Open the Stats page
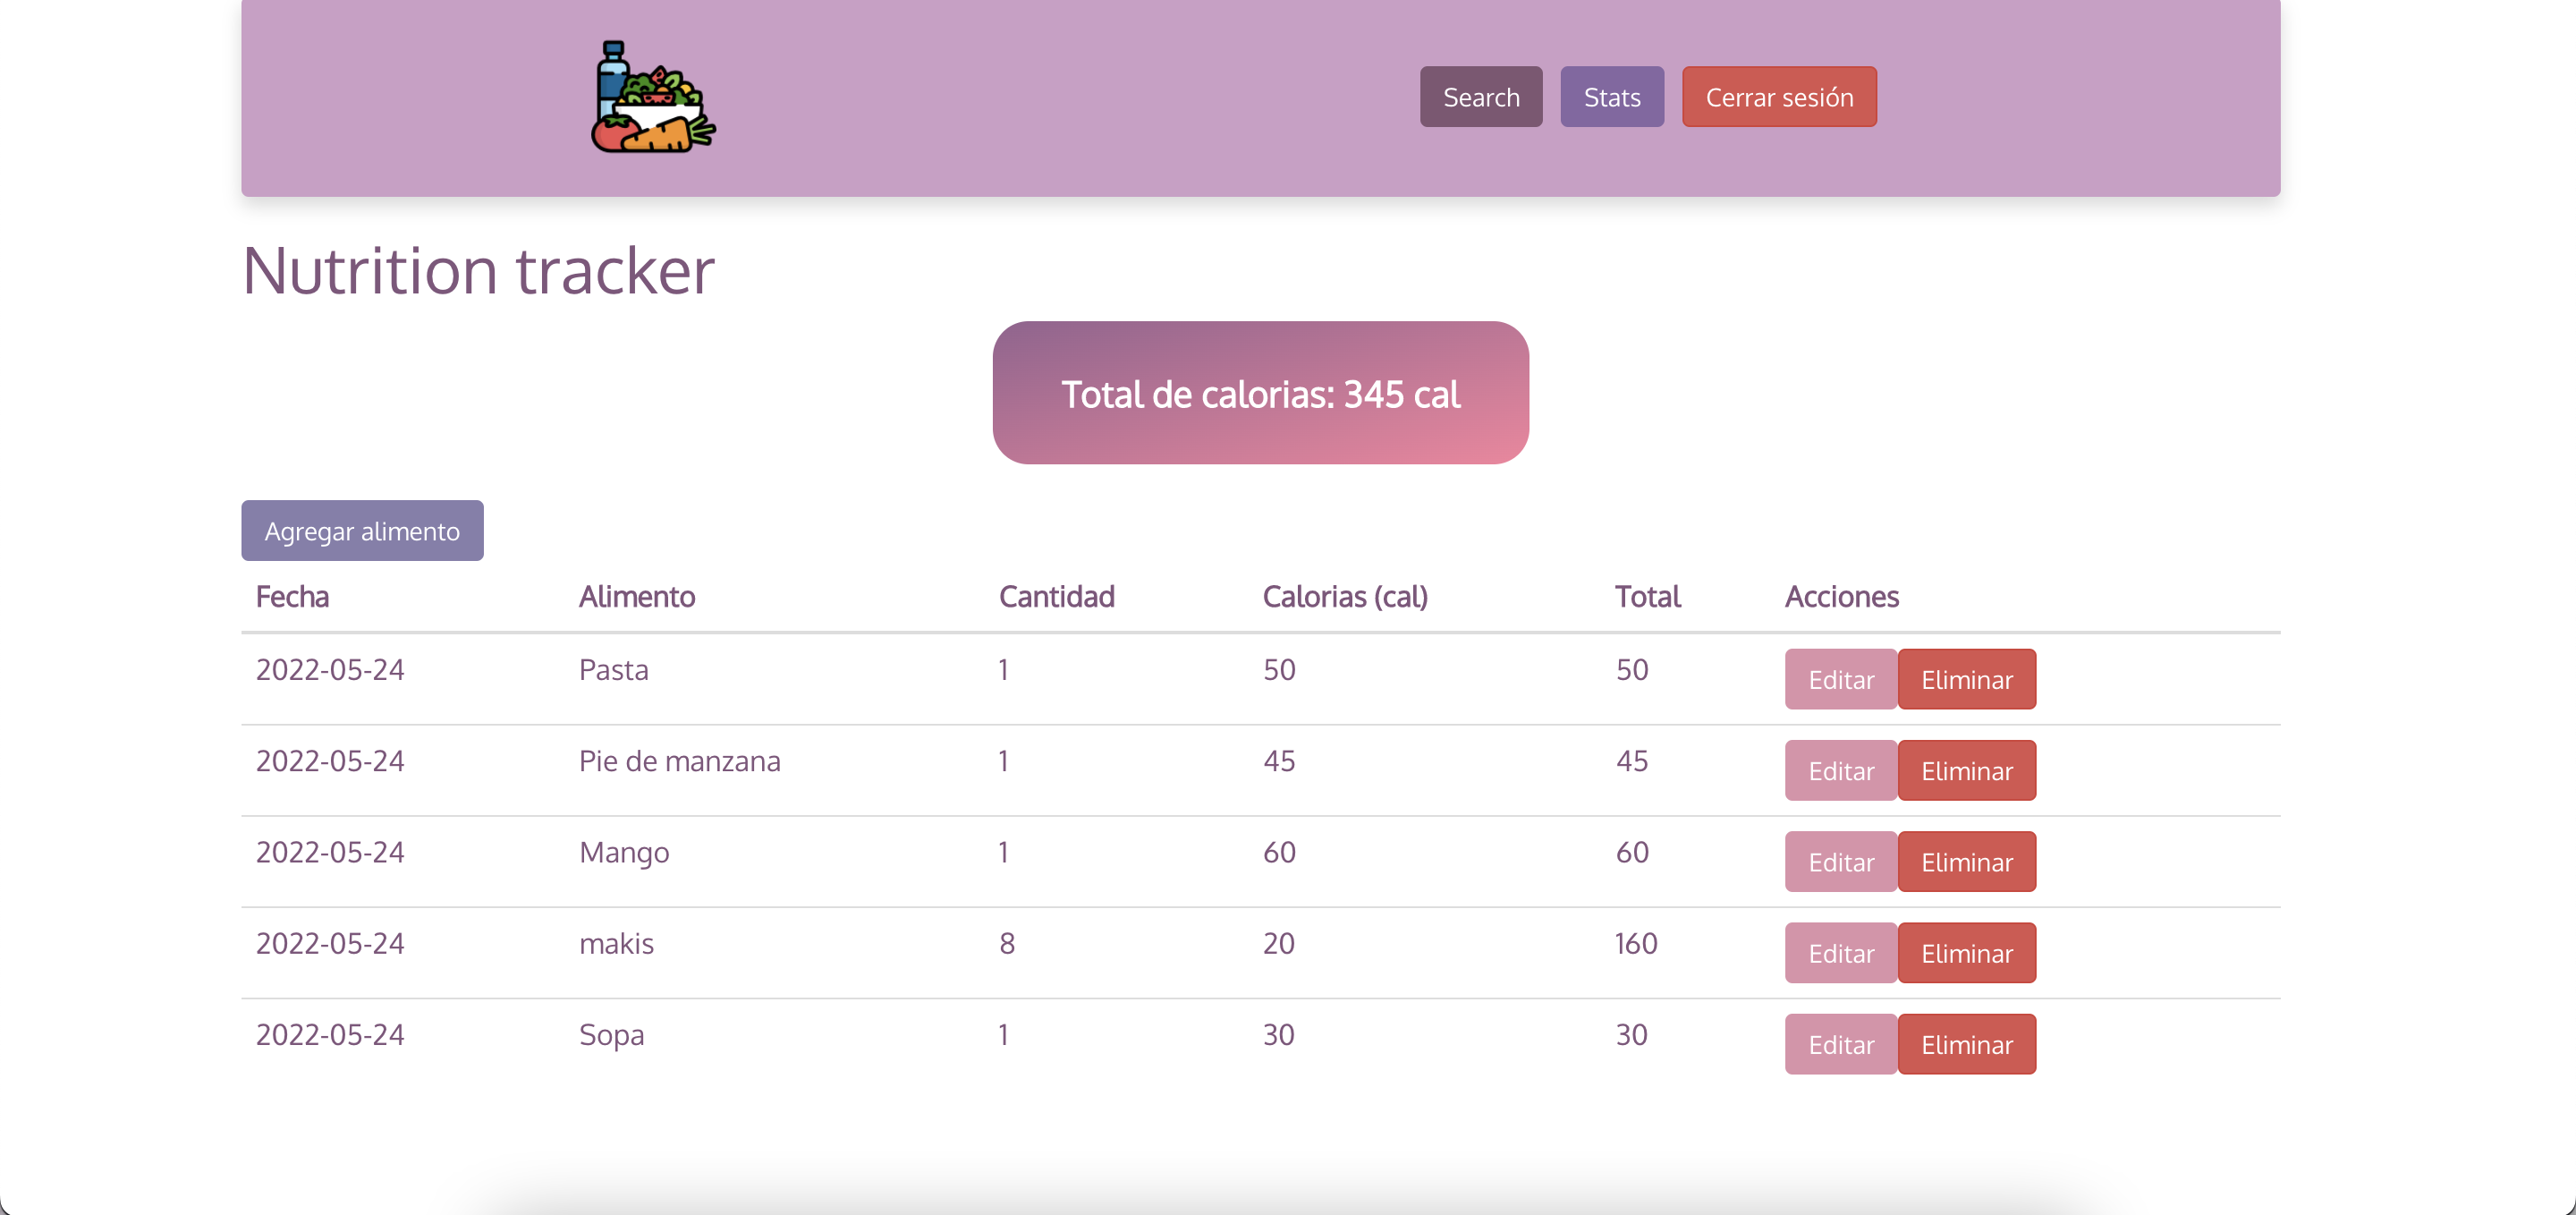The width and height of the screenshot is (2576, 1215). tap(1612, 97)
